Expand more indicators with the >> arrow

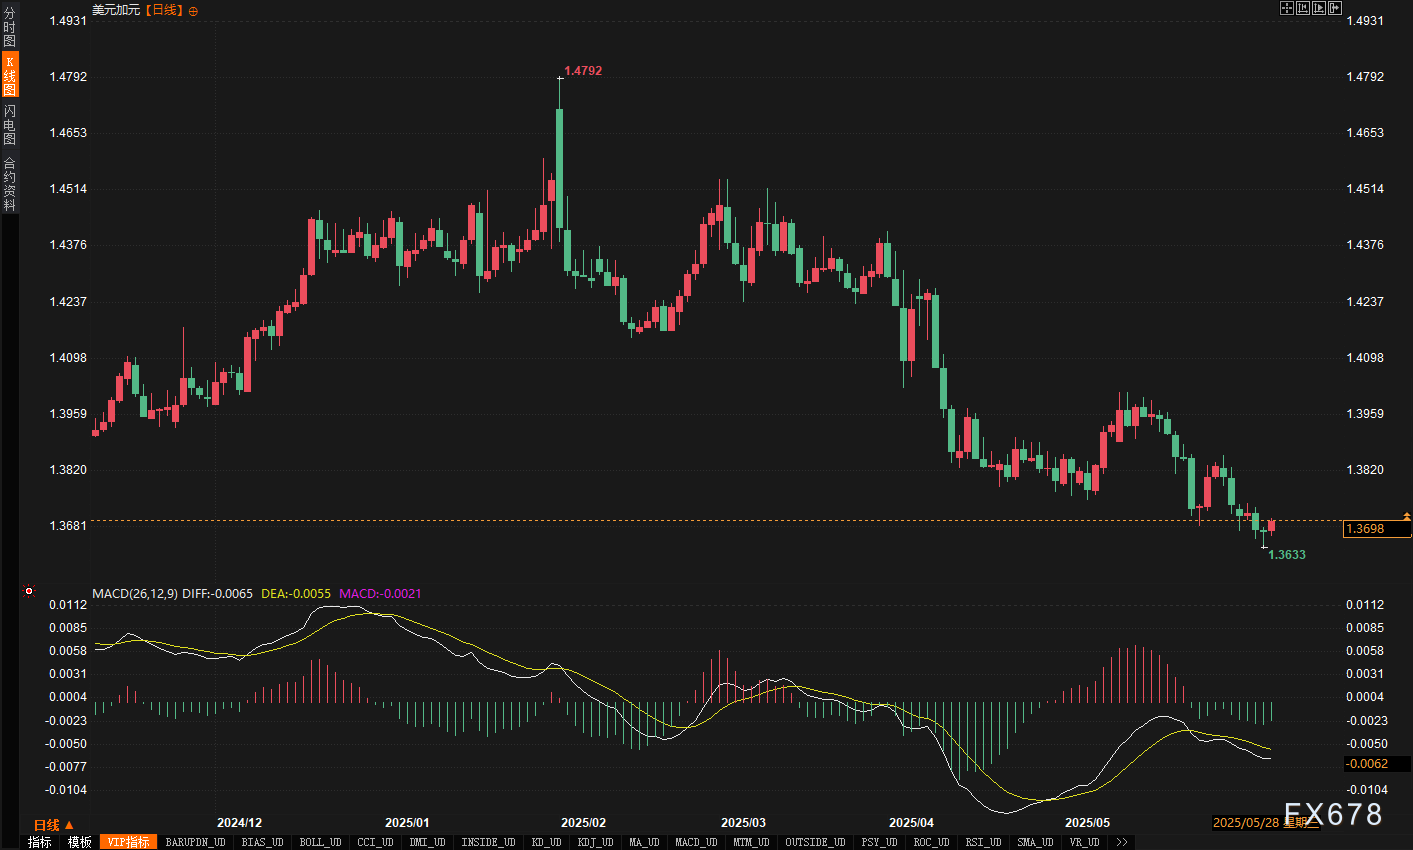[1122, 842]
